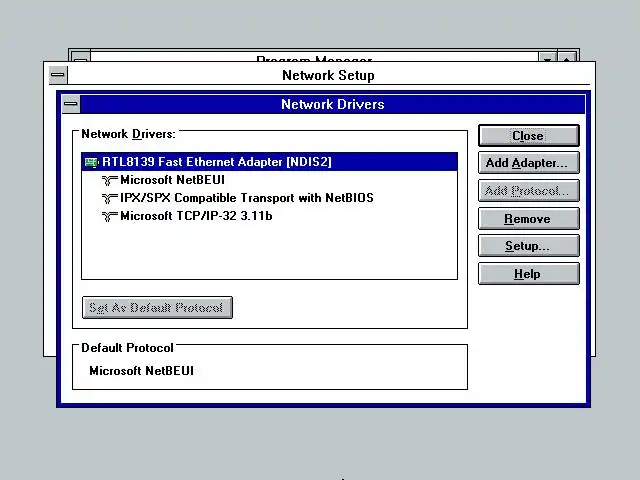
Task: Open the Network Setup control menu box
Action: [58, 75]
